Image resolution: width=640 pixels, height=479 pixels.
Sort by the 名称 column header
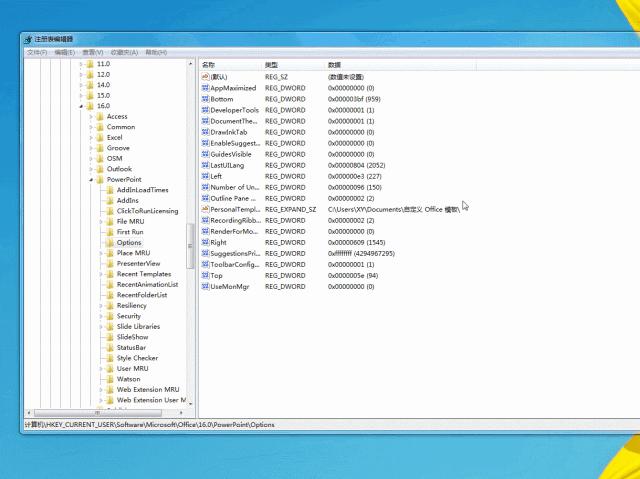(x=231, y=65)
